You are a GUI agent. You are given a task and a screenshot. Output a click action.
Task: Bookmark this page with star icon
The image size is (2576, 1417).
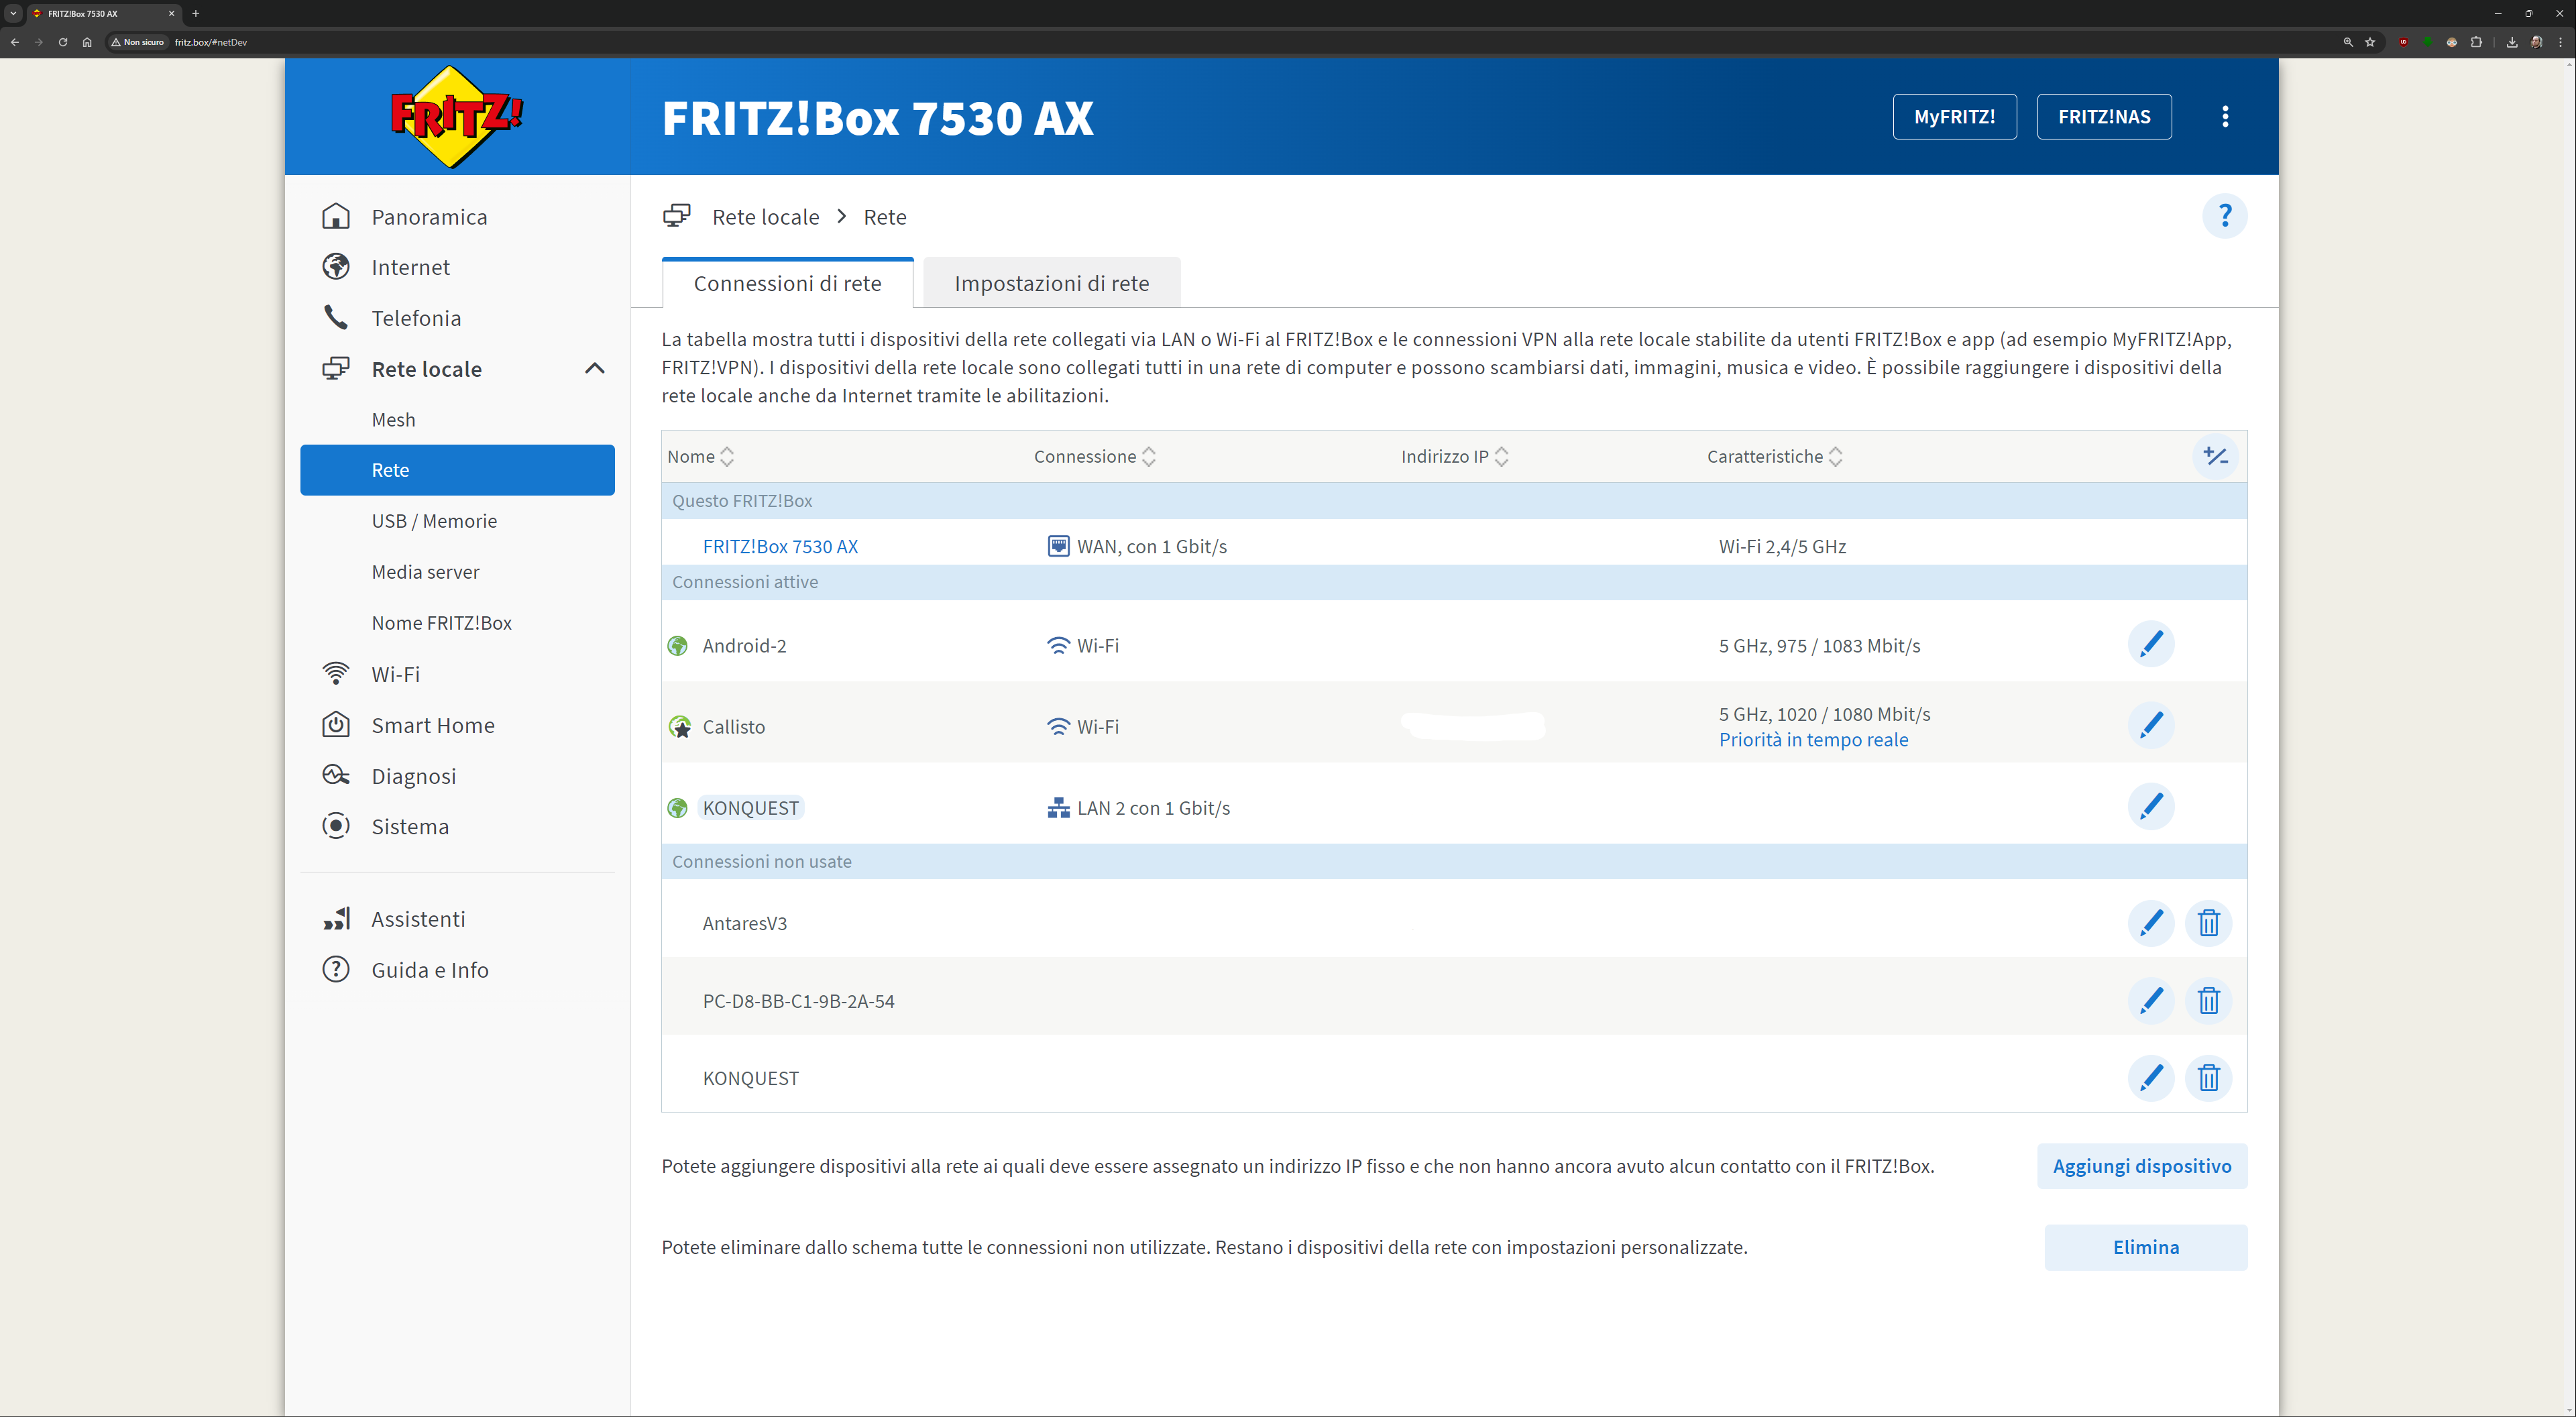pyautogui.click(x=2369, y=42)
